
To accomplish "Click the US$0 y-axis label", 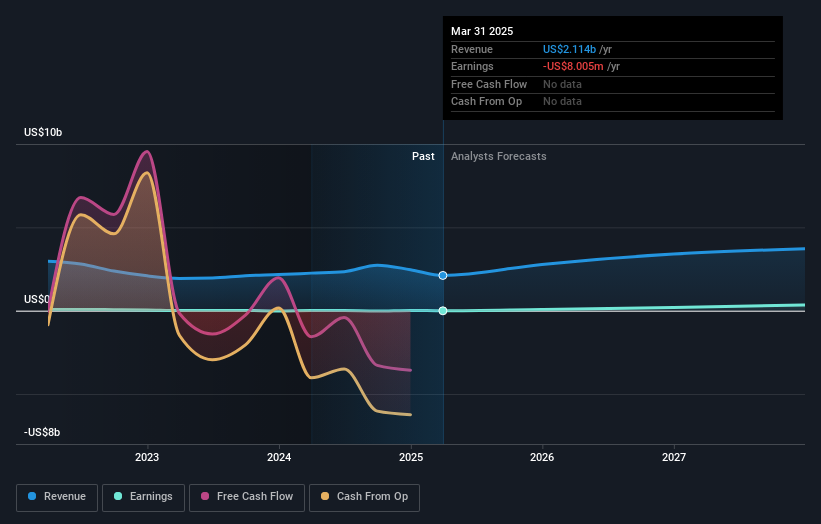I will tap(37, 299).
